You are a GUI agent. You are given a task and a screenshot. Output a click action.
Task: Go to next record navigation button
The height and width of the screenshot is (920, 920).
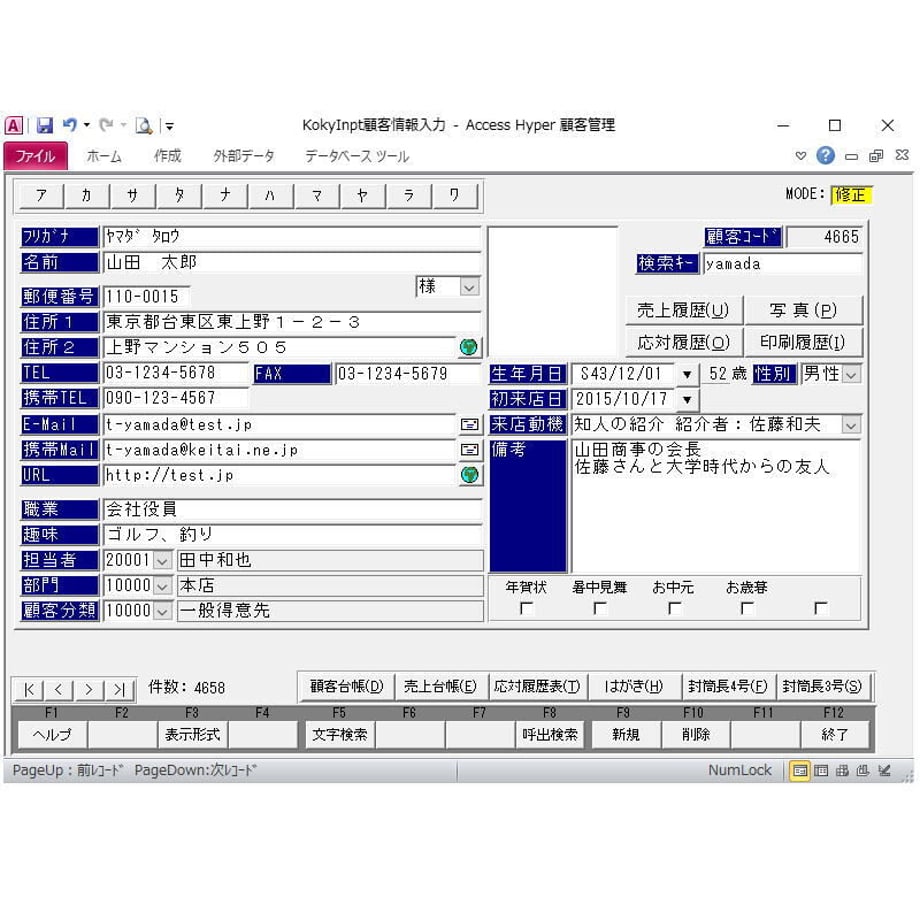click(89, 689)
